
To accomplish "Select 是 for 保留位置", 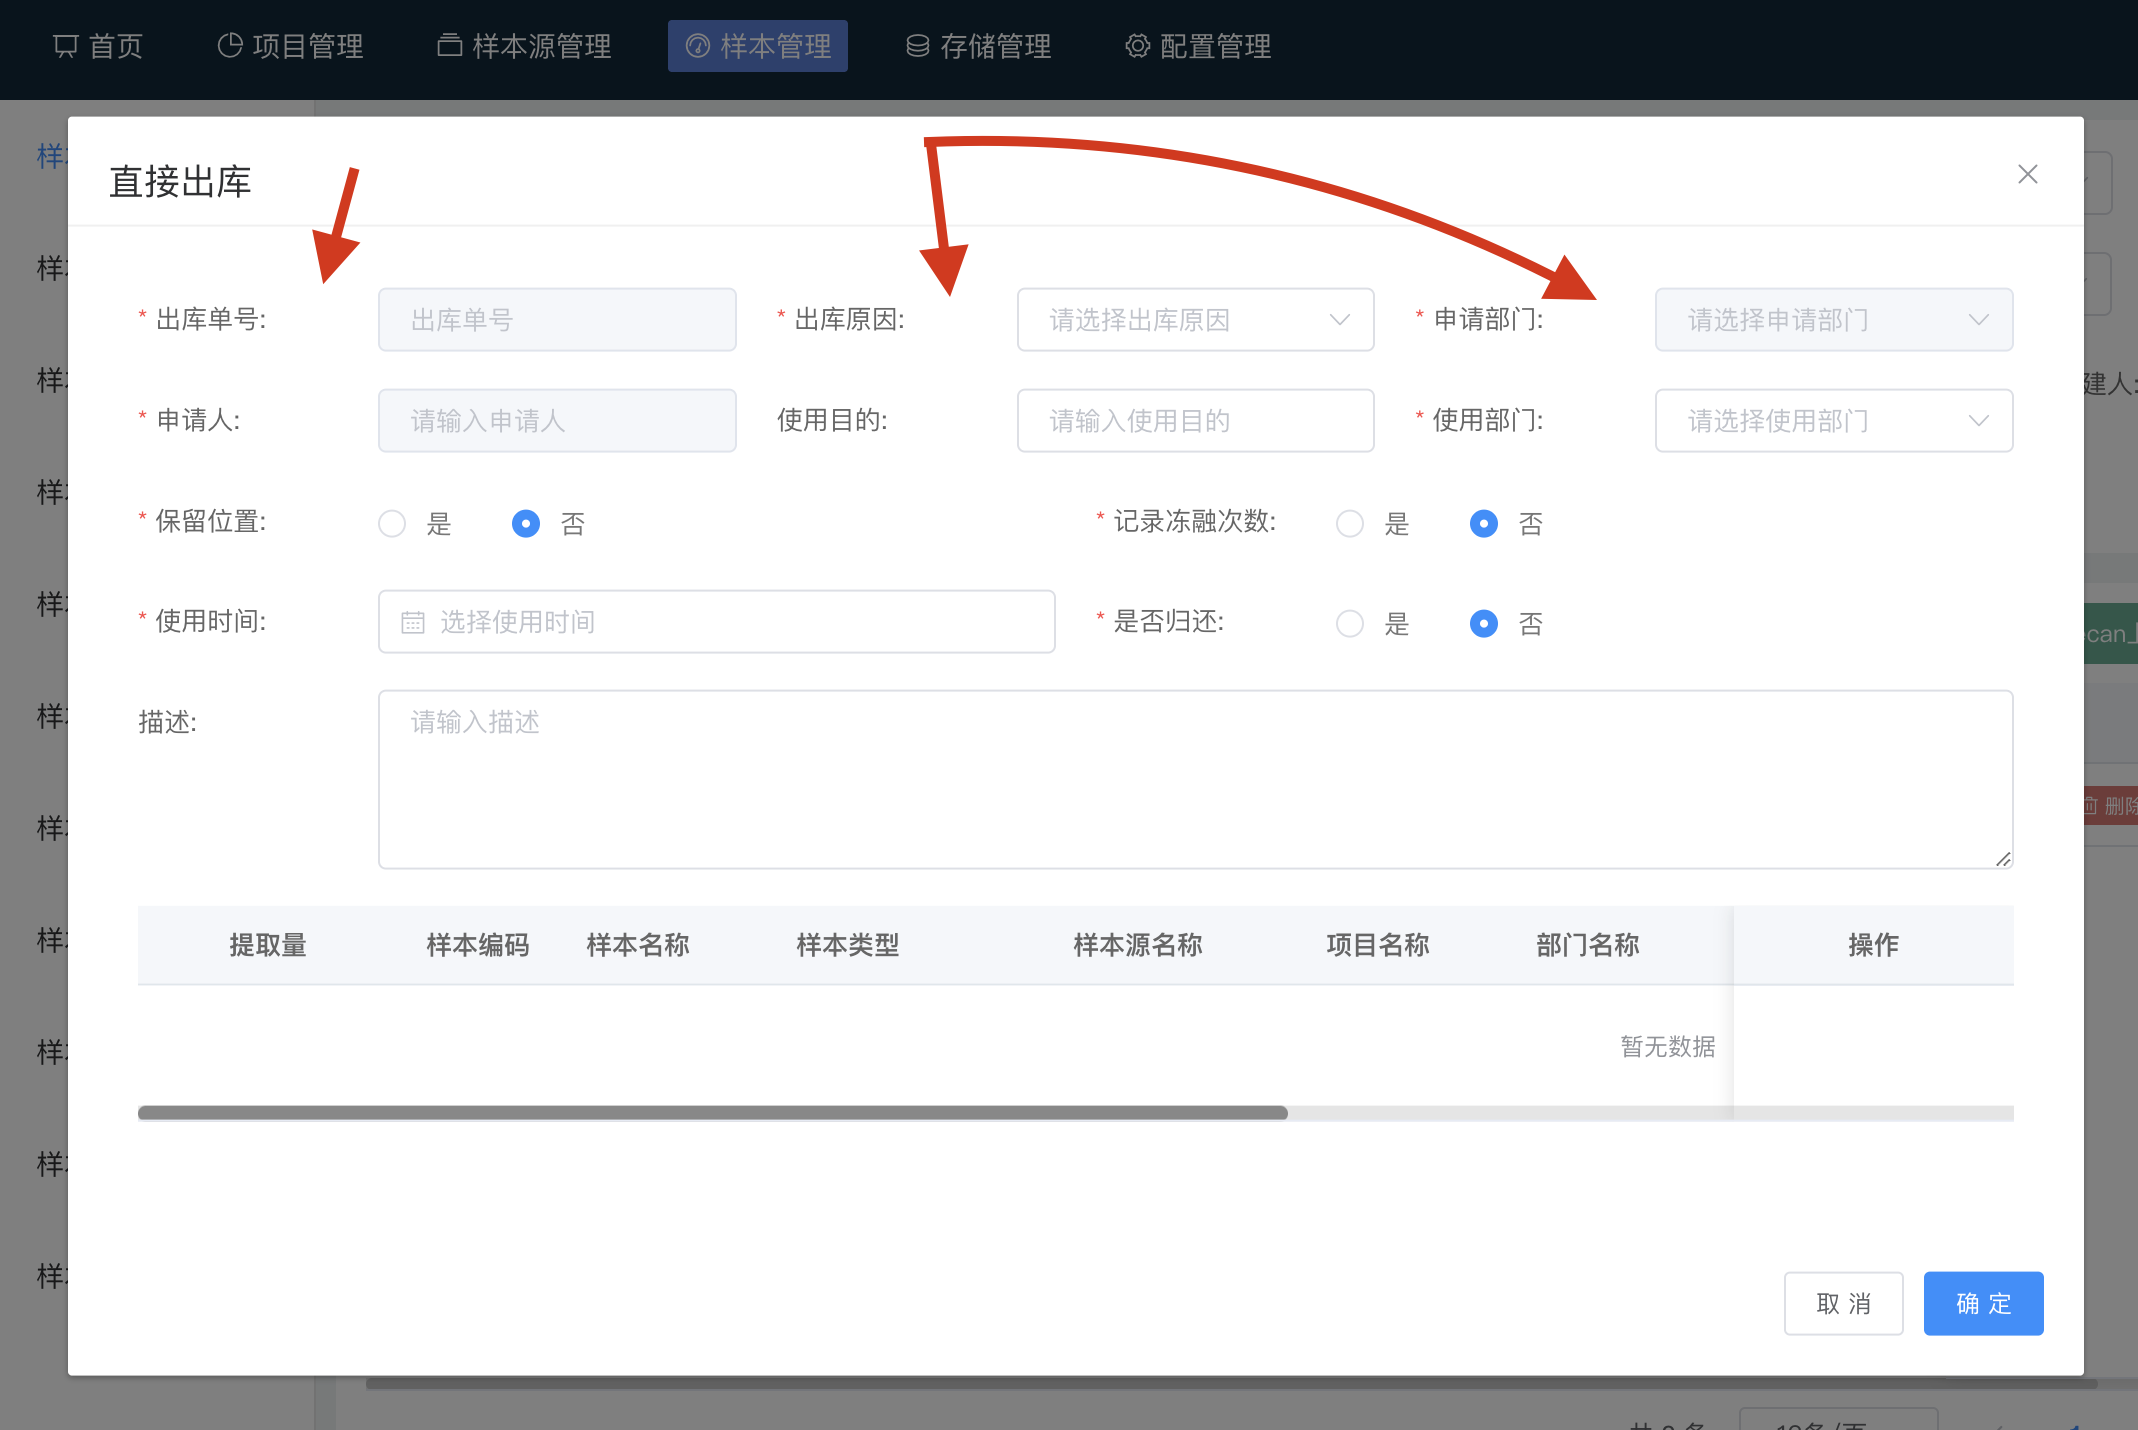I will [x=392, y=523].
